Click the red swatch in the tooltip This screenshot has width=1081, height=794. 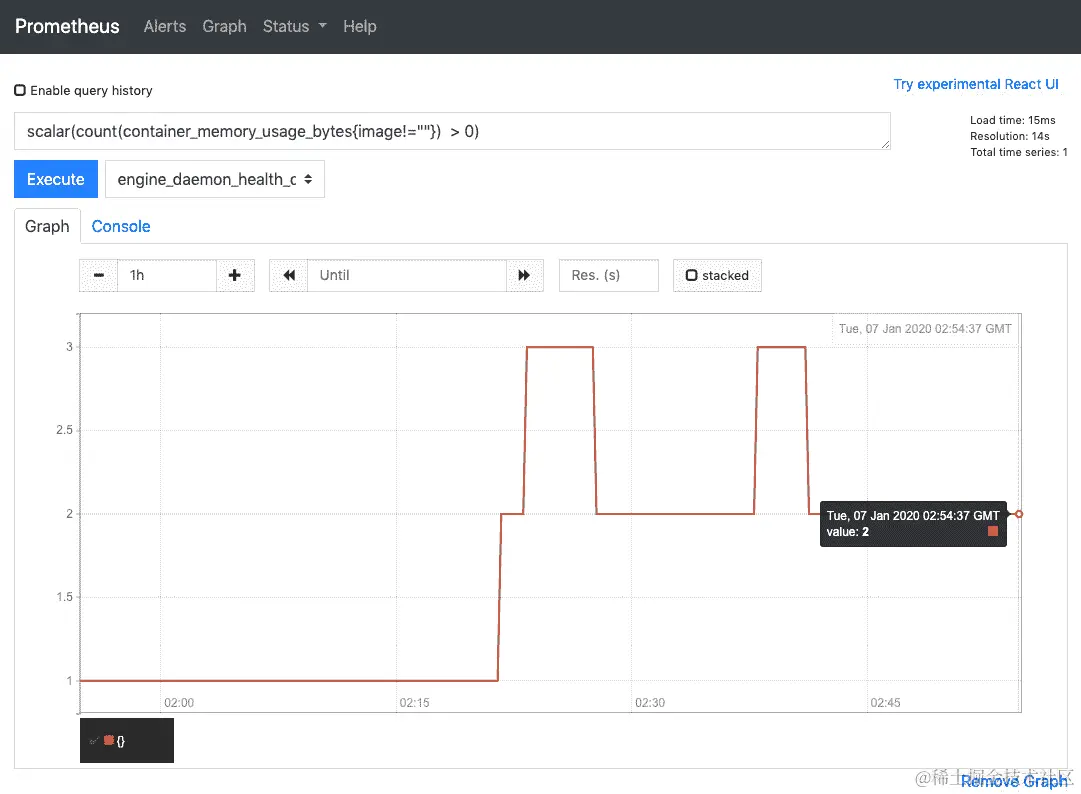pos(993,531)
